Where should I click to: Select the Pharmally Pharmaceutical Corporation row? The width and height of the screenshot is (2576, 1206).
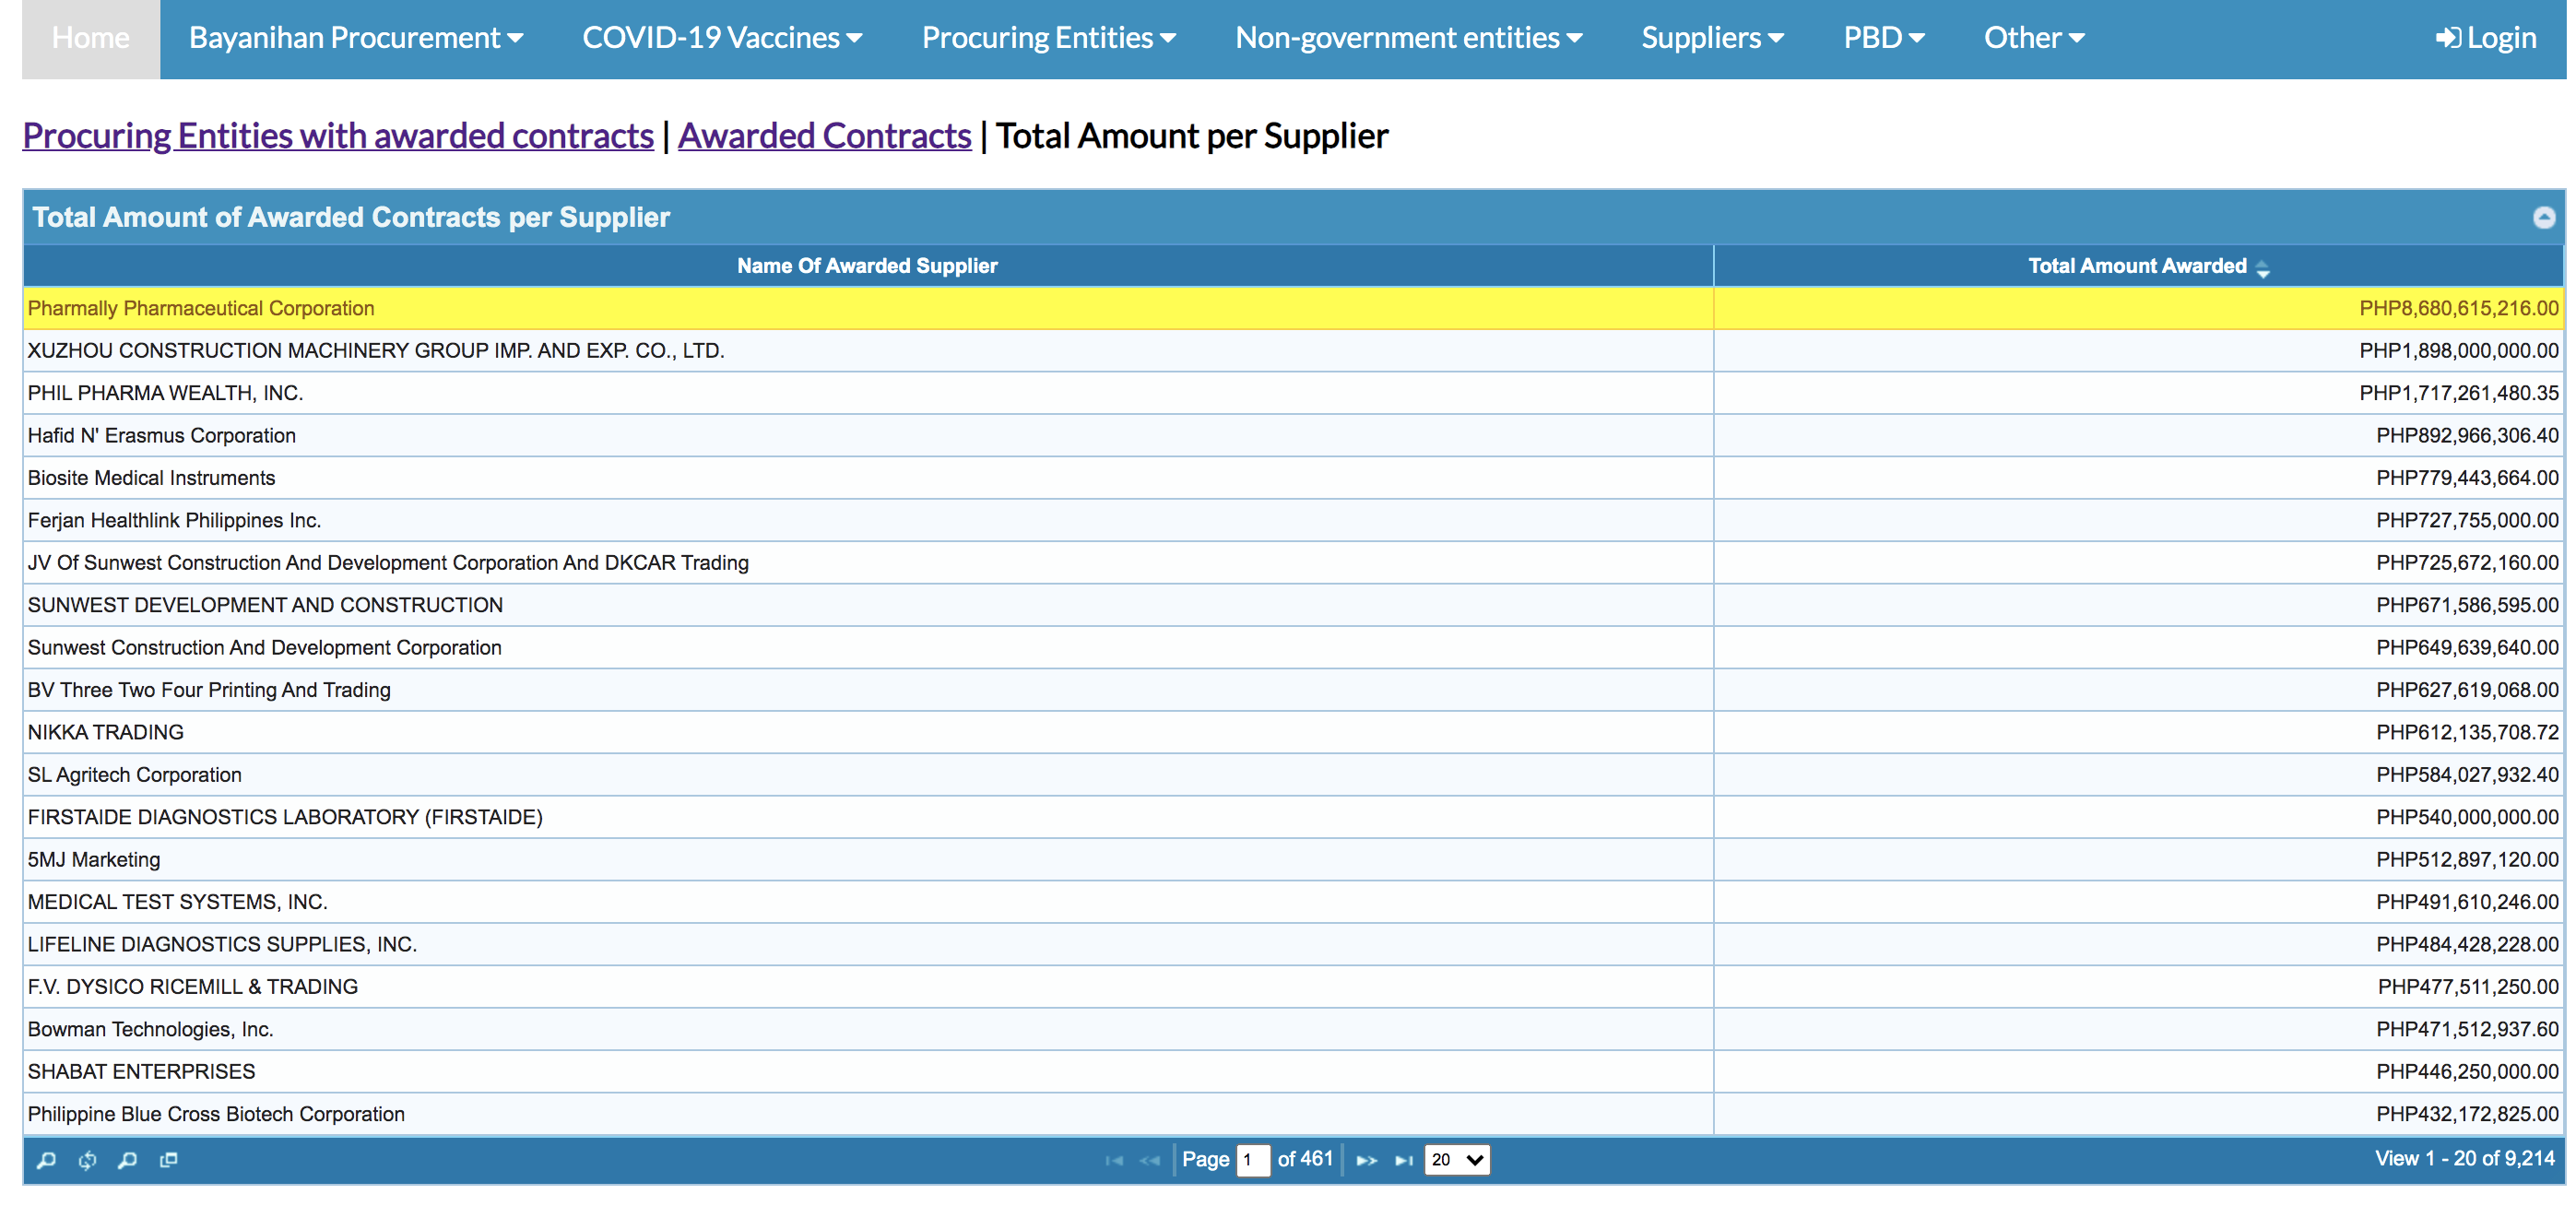coord(1293,308)
